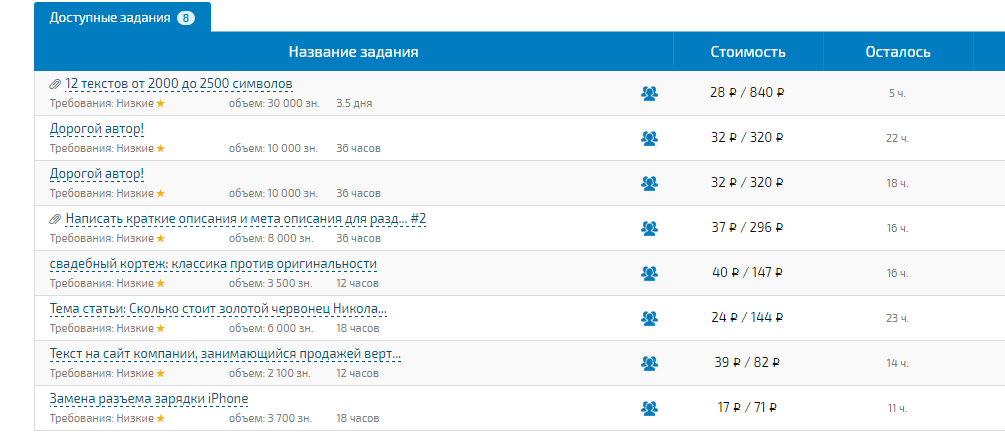Image resolution: width=1005 pixels, height=434 pixels.
Task: Select price 37 ₽ / 296 ₽
Action: tap(747, 227)
